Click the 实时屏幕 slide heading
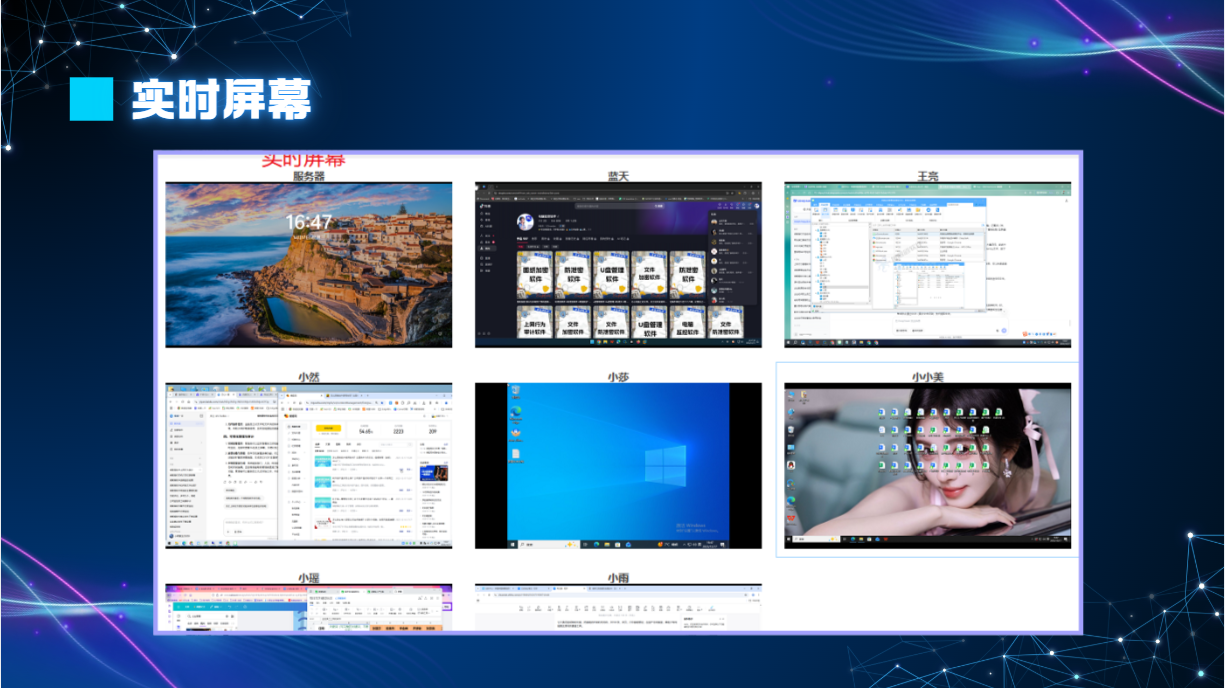The width and height of the screenshot is (1225, 688). tap(221, 99)
